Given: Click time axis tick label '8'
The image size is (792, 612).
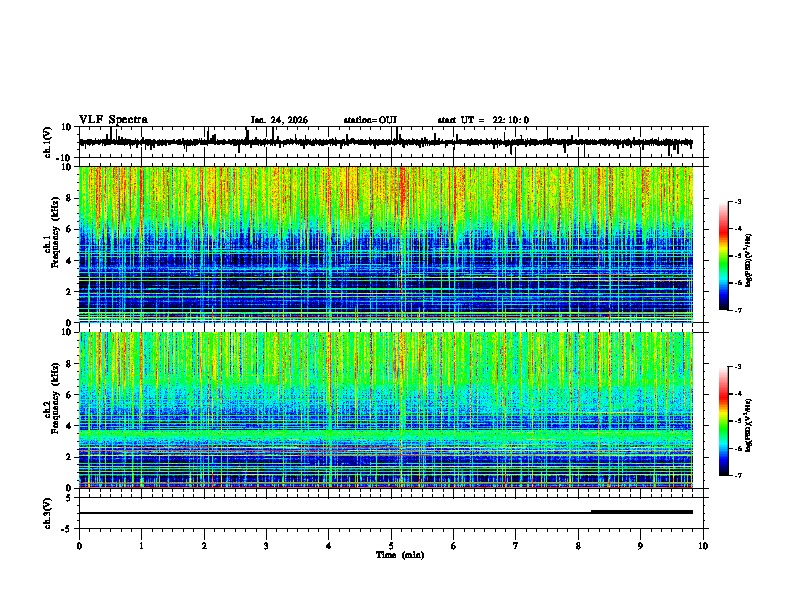Looking at the screenshot, I should 578,546.
